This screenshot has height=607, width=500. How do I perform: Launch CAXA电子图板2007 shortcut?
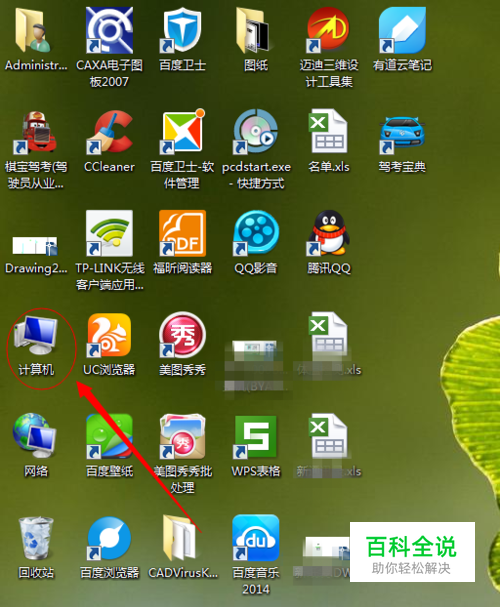(x=110, y=30)
